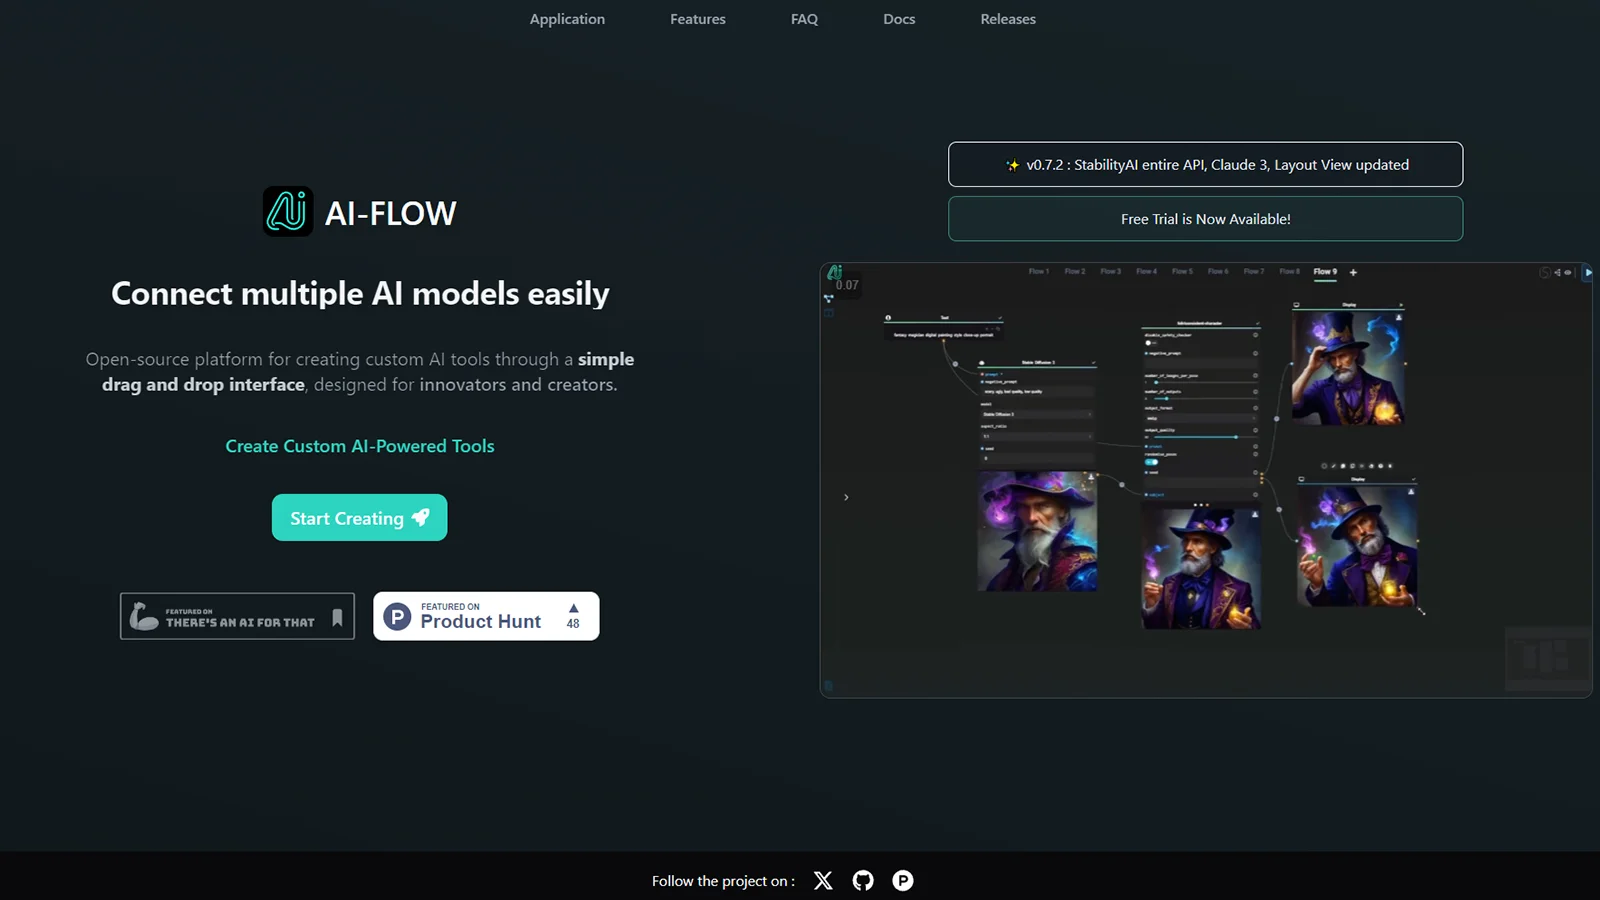Adjust the output_quality slider
1600x900 pixels.
[x=1236, y=437]
